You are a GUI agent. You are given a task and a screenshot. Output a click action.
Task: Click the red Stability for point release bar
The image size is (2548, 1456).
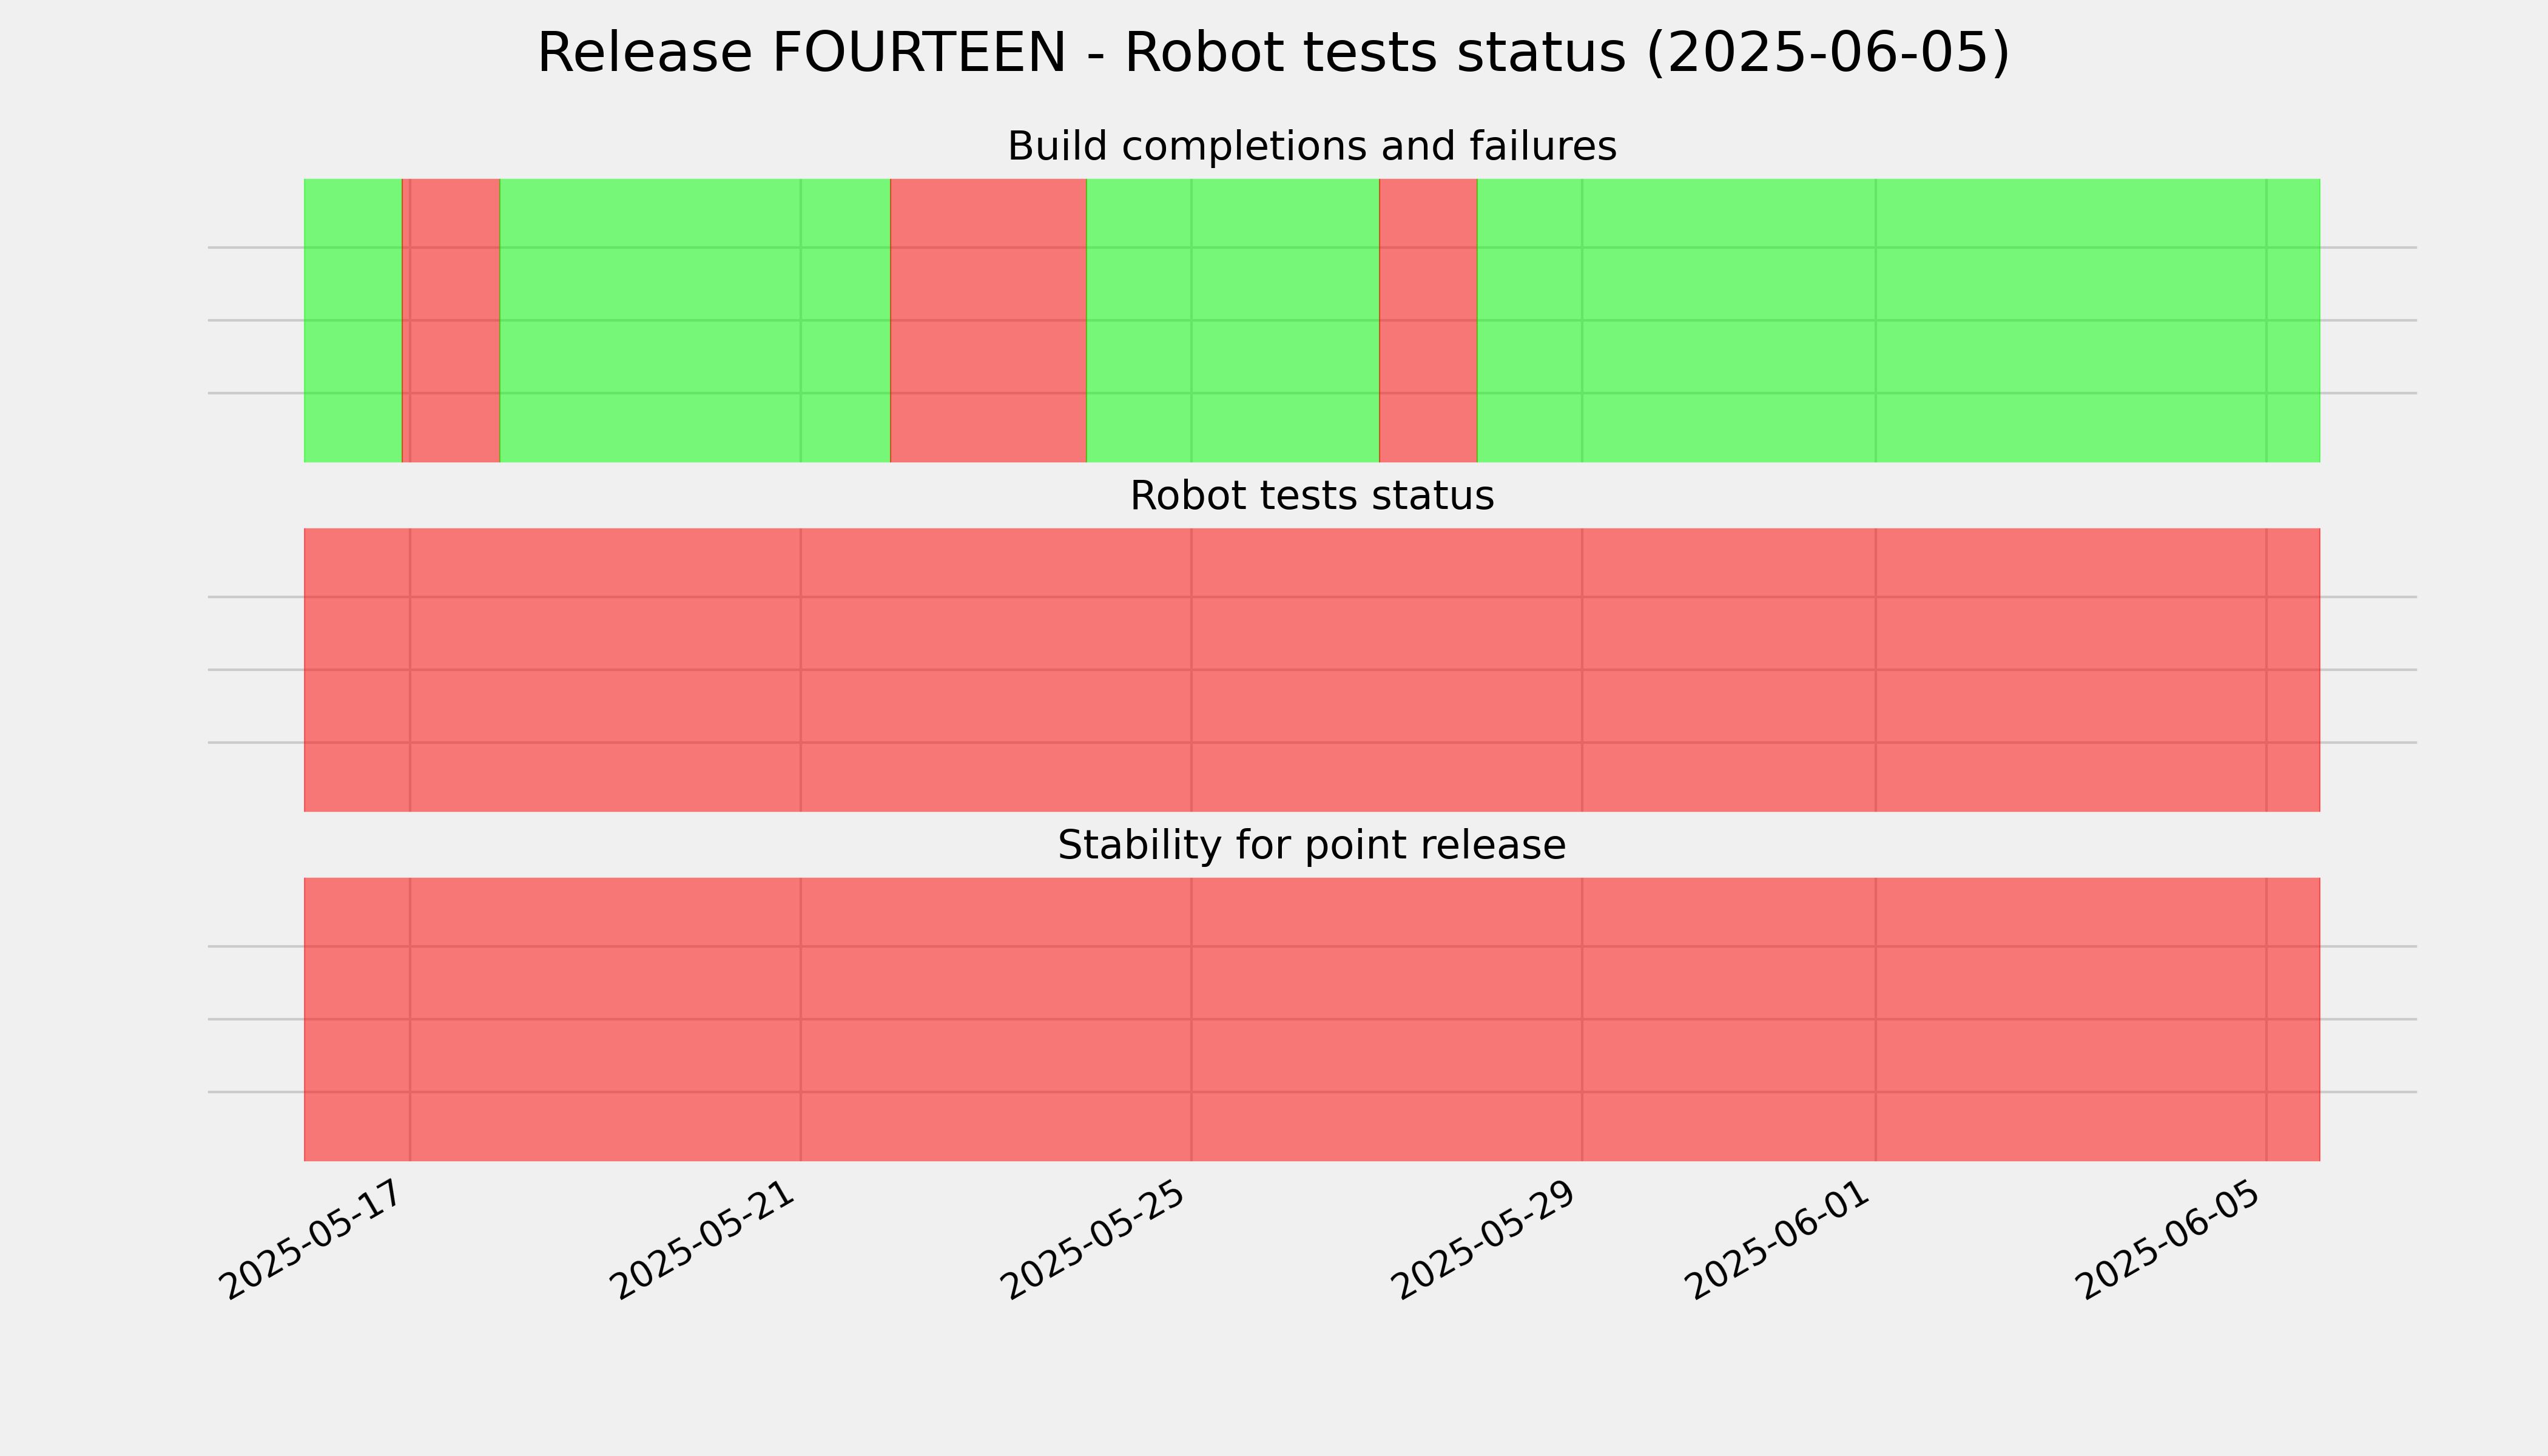click(1312, 1019)
